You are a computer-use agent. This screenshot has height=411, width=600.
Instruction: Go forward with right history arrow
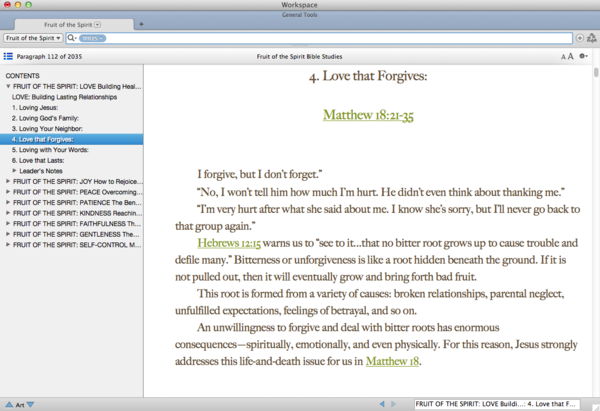pyautogui.click(x=393, y=404)
